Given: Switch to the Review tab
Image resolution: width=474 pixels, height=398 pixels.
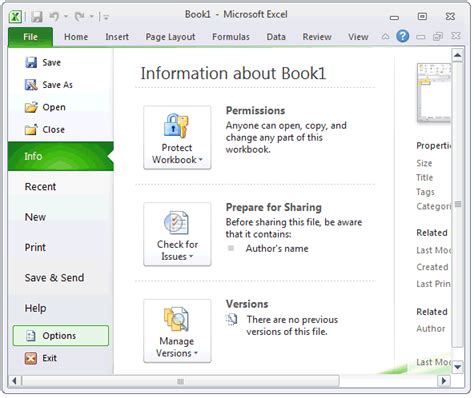Looking at the screenshot, I should click(x=317, y=37).
